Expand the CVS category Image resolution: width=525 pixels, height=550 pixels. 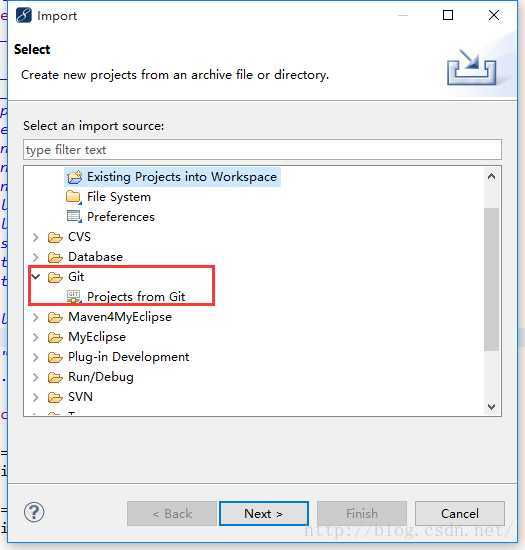point(35,237)
